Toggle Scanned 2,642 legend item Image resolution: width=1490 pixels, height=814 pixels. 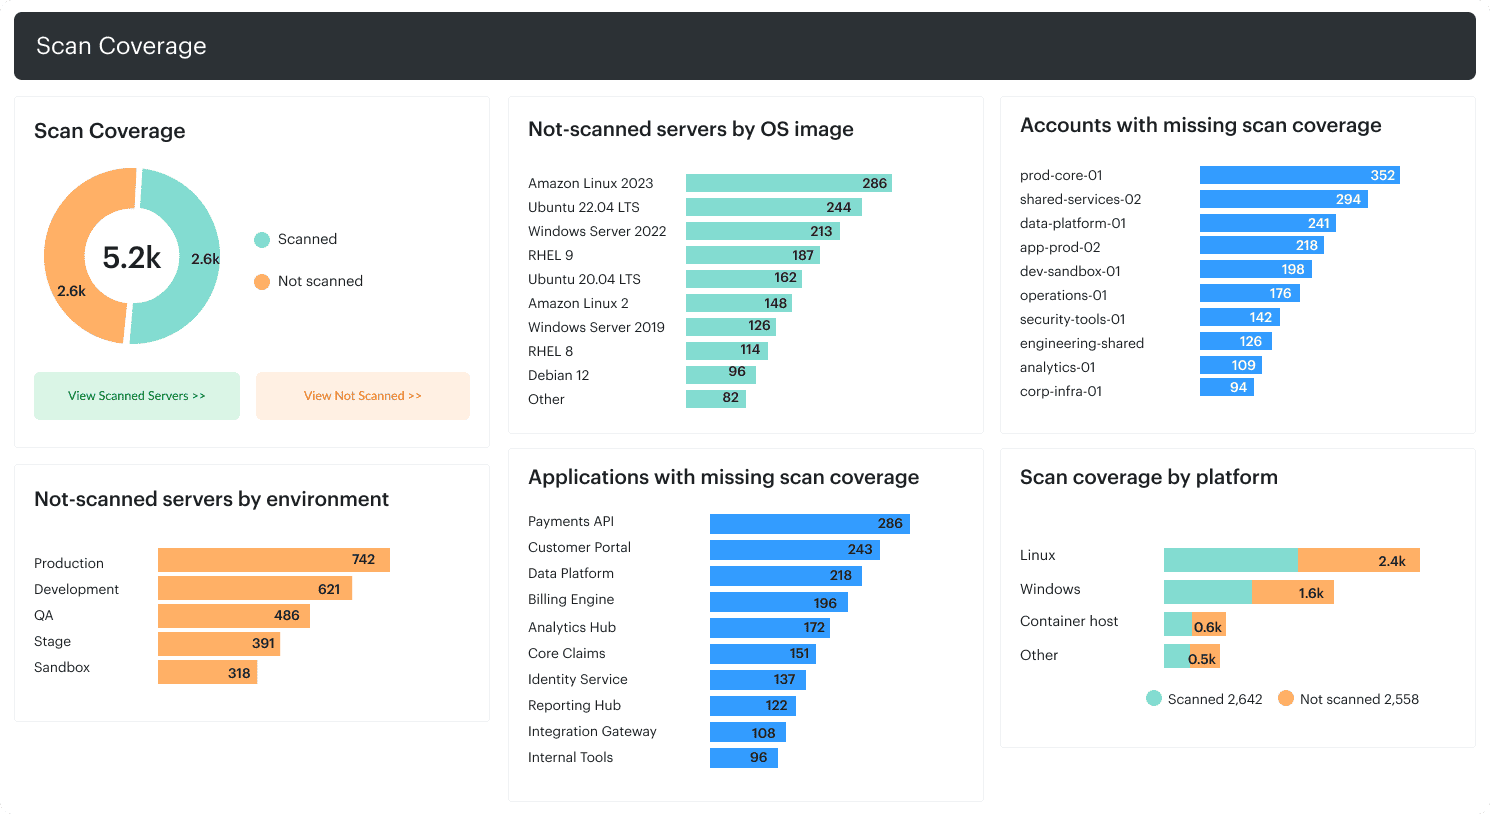[x=1204, y=699]
